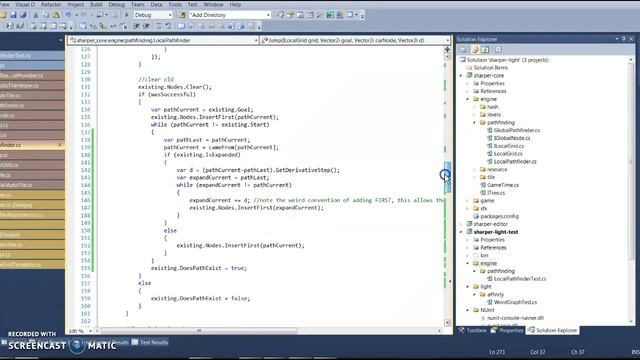Viewport: 640px width, 360px height.
Task: Select LocalPathfinderTest.cs file
Action: click(520, 279)
